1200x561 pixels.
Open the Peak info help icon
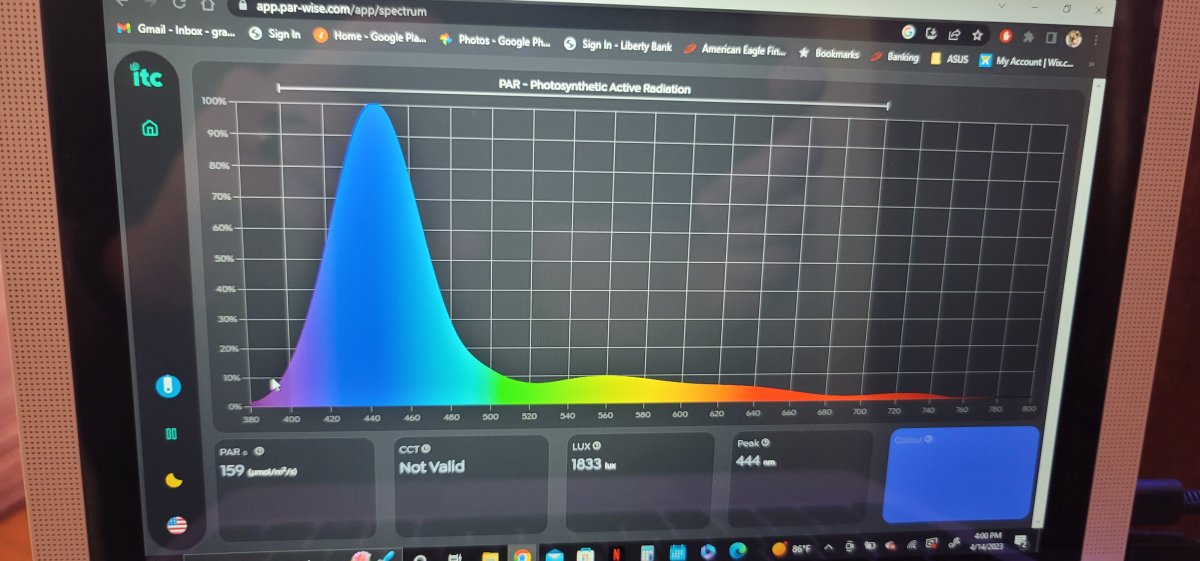(x=765, y=442)
